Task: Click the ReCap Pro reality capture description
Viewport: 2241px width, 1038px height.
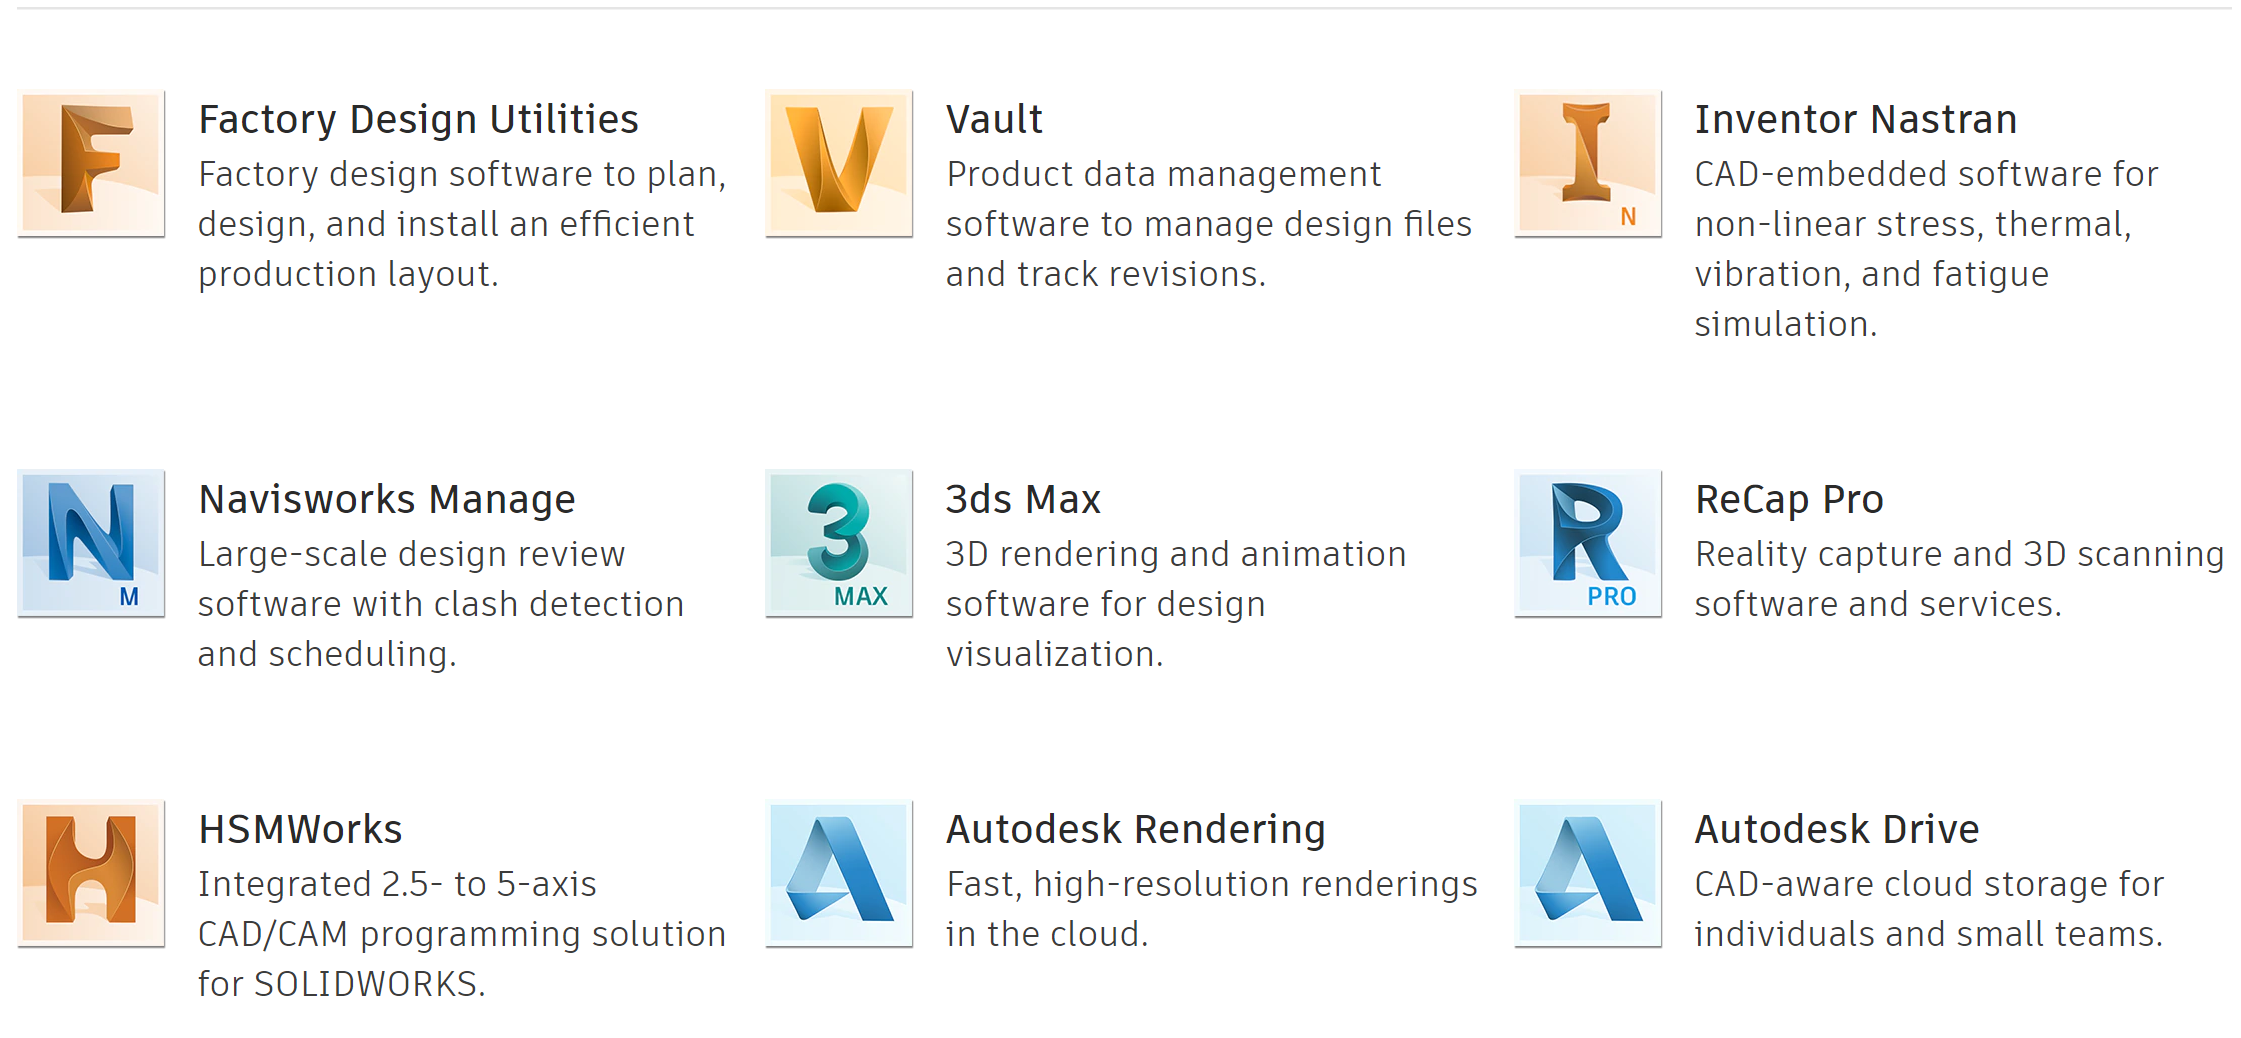Action: pyautogui.click(x=1959, y=579)
